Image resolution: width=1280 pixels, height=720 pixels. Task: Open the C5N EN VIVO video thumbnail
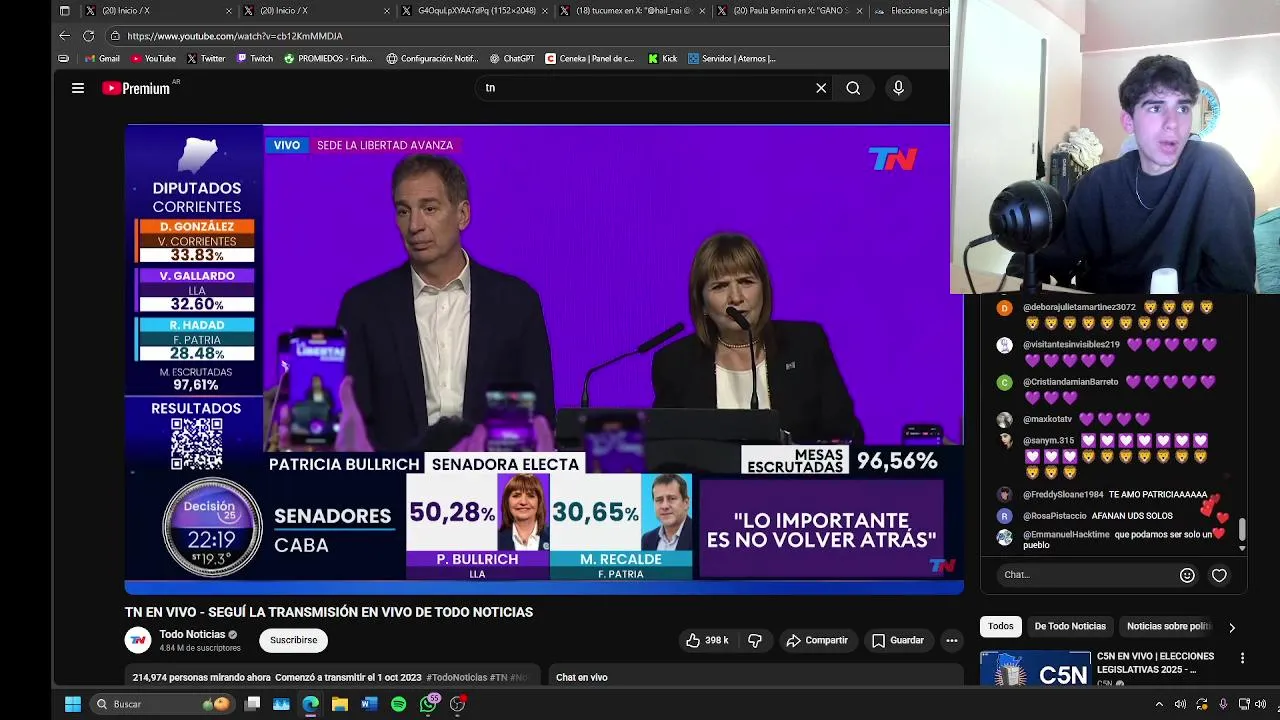pyautogui.click(x=1035, y=668)
